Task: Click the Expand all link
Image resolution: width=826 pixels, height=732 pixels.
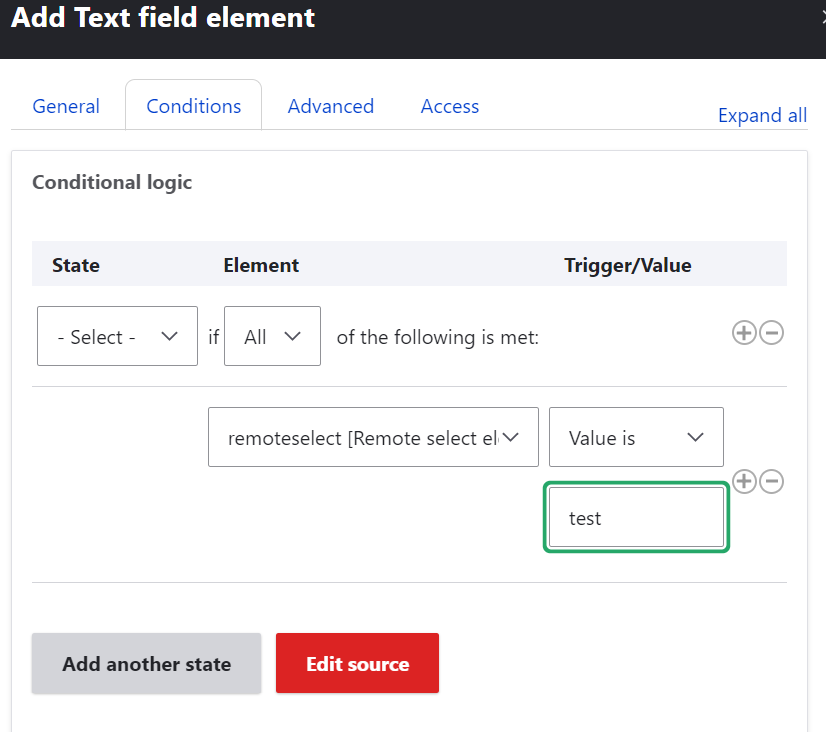Action: pyautogui.click(x=762, y=115)
